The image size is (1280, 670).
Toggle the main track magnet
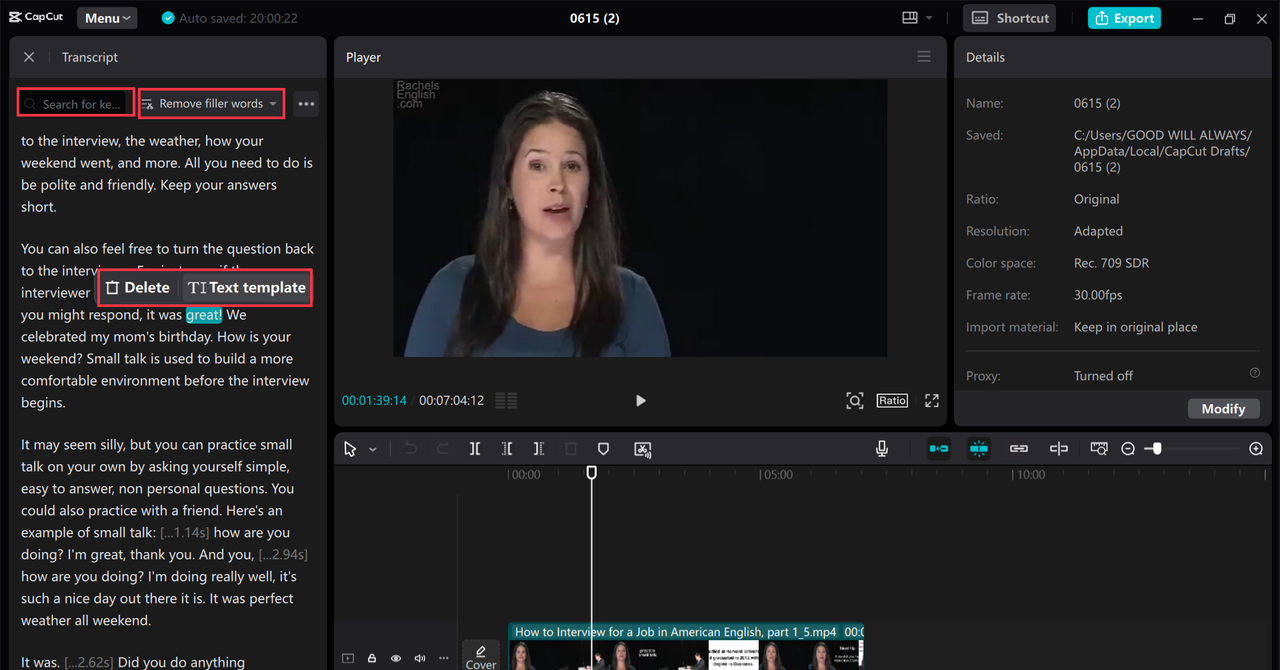(x=939, y=449)
